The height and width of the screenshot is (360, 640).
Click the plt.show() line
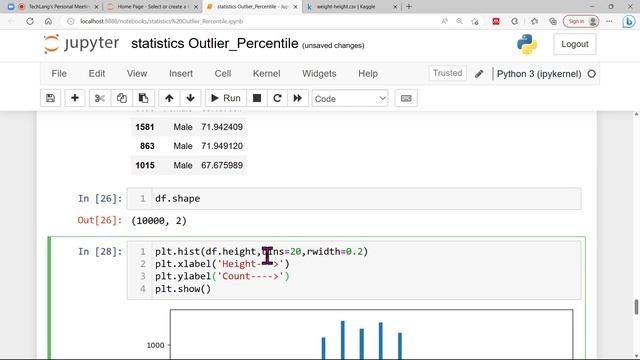[183, 289]
